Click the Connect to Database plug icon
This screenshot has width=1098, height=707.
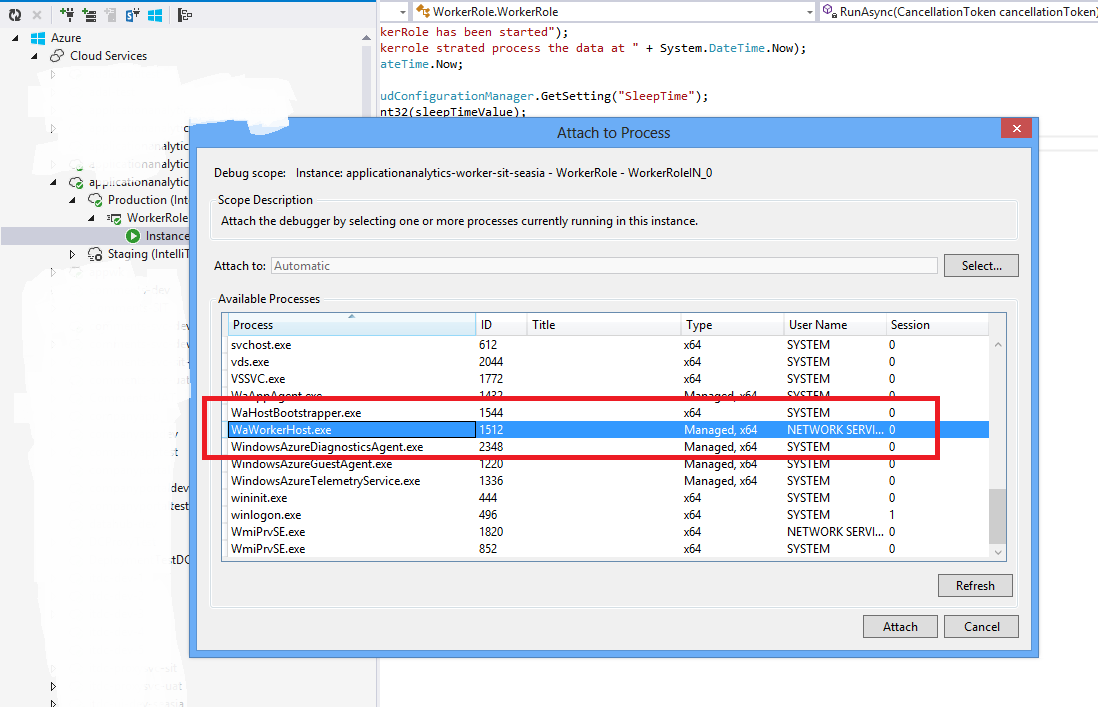(67, 14)
